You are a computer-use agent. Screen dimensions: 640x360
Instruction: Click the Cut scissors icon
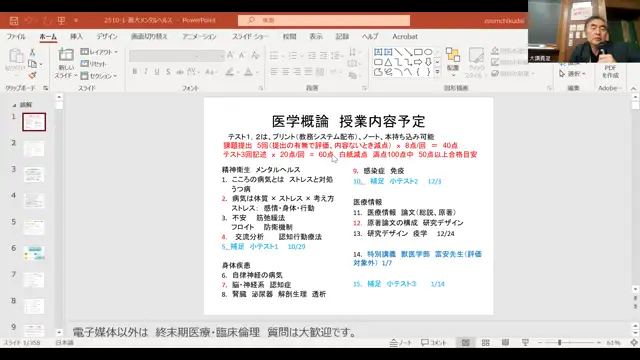(x=32, y=52)
